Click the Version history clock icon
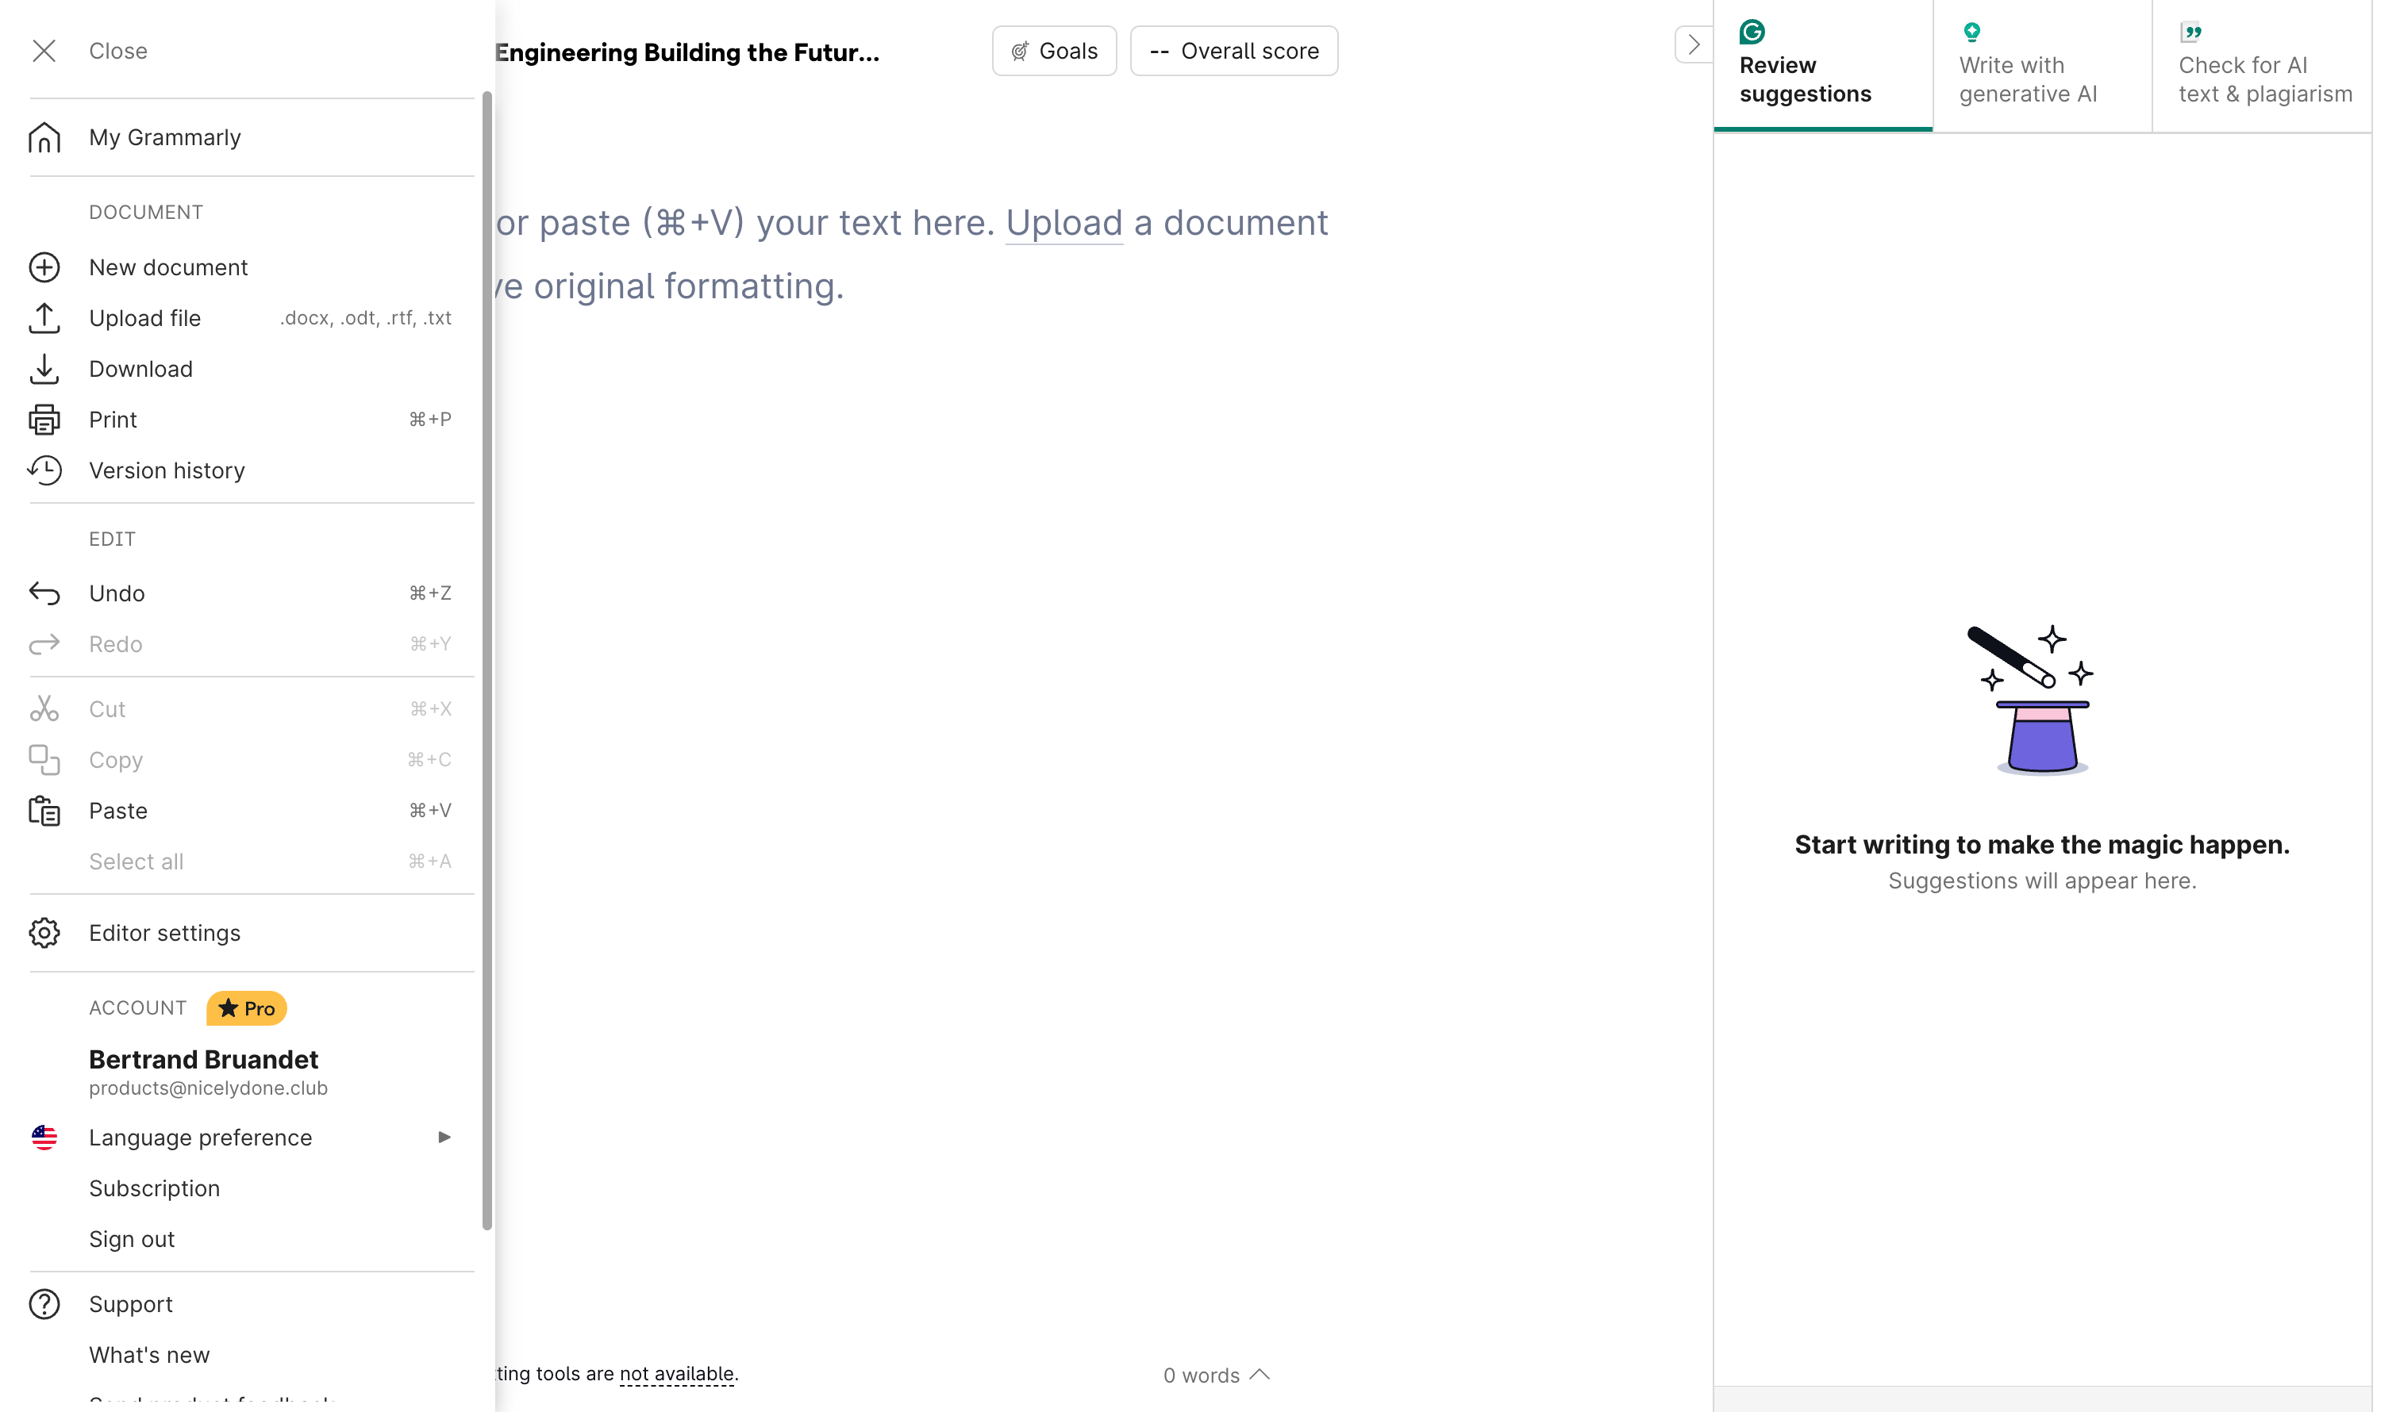2400x1412 pixels. coord(44,470)
